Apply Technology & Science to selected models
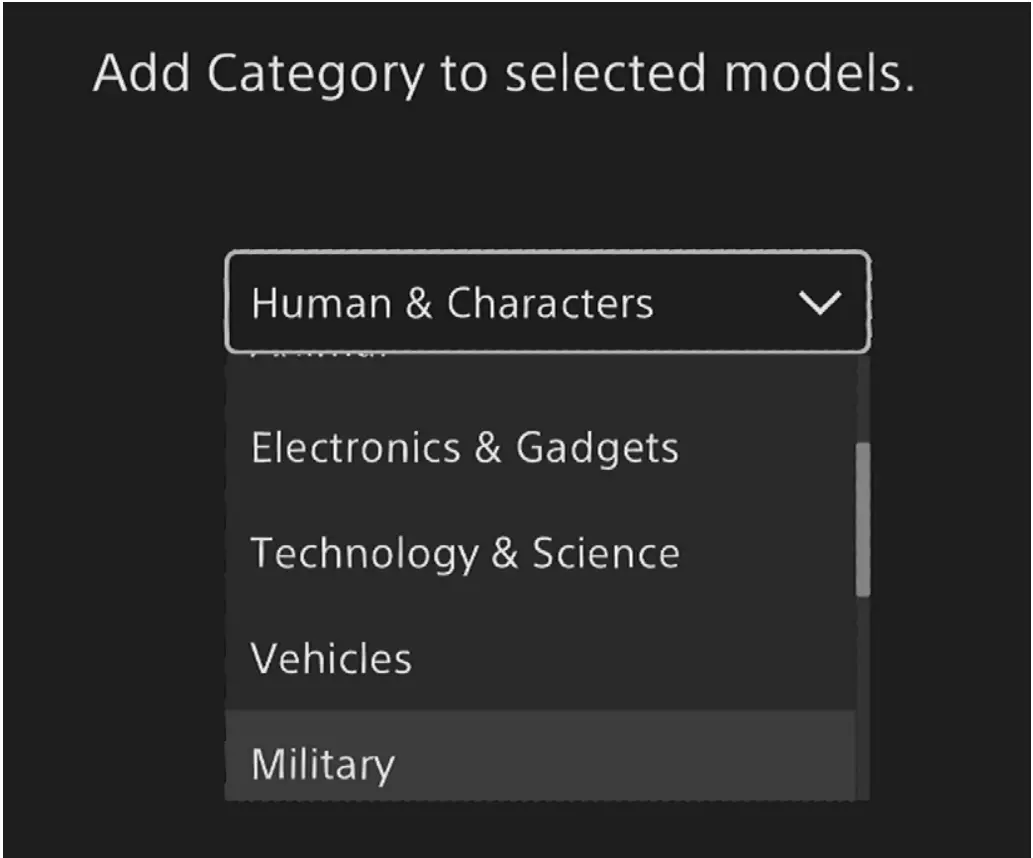The width and height of the screenshot is (1033, 858). pyautogui.click(x=464, y=553)
